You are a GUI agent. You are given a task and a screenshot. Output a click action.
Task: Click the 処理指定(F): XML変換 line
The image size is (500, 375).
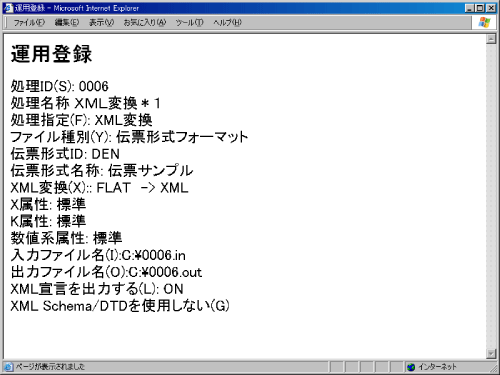82,120
